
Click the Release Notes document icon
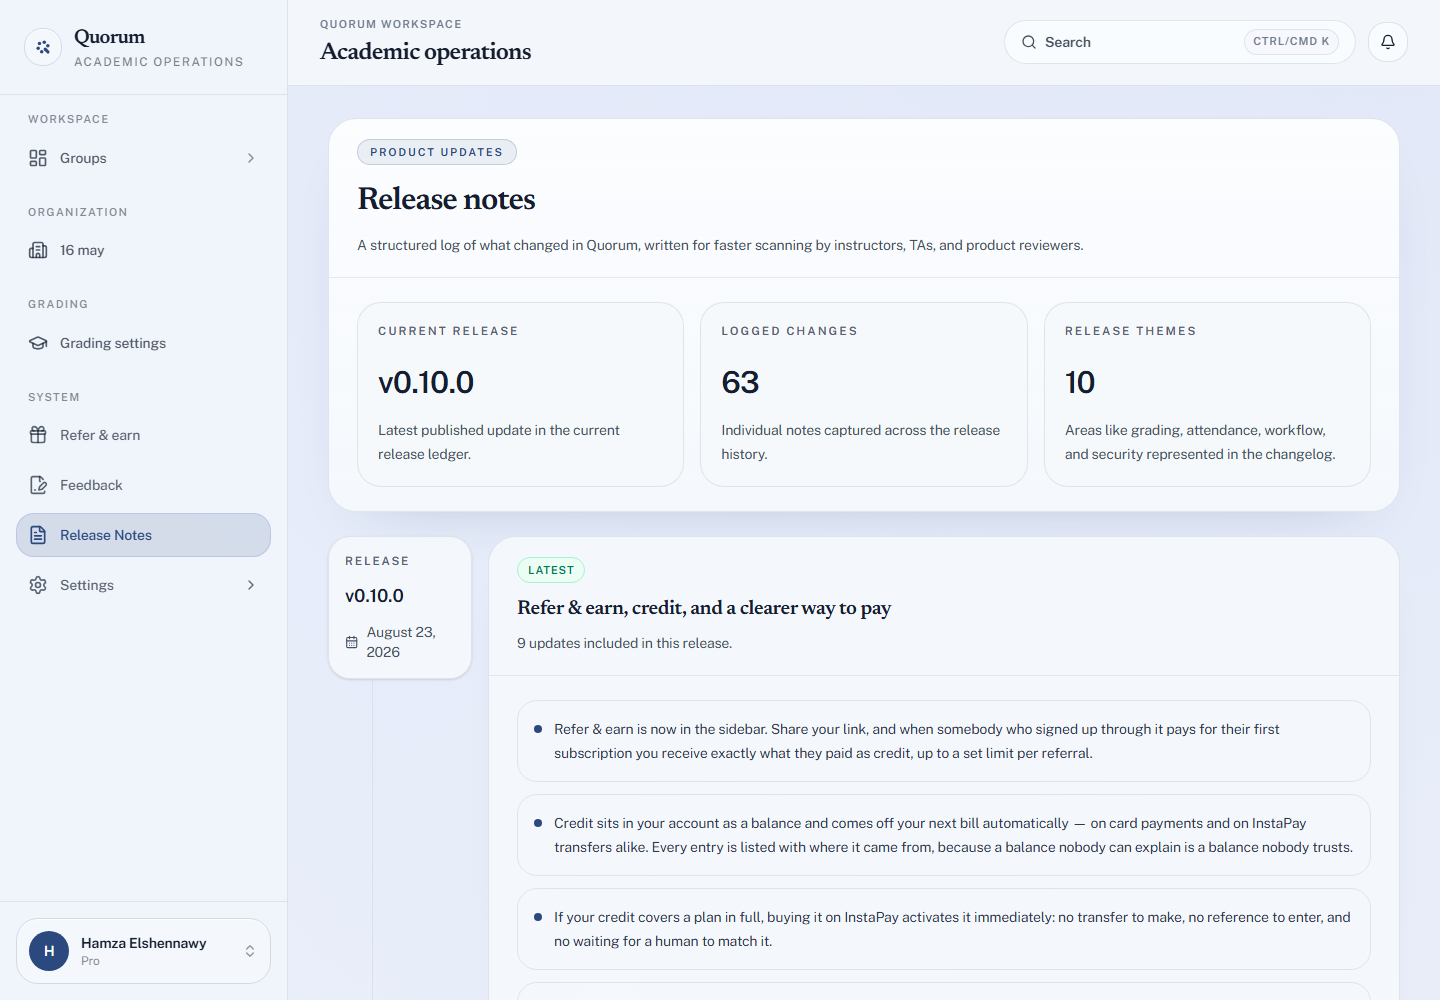38,535
